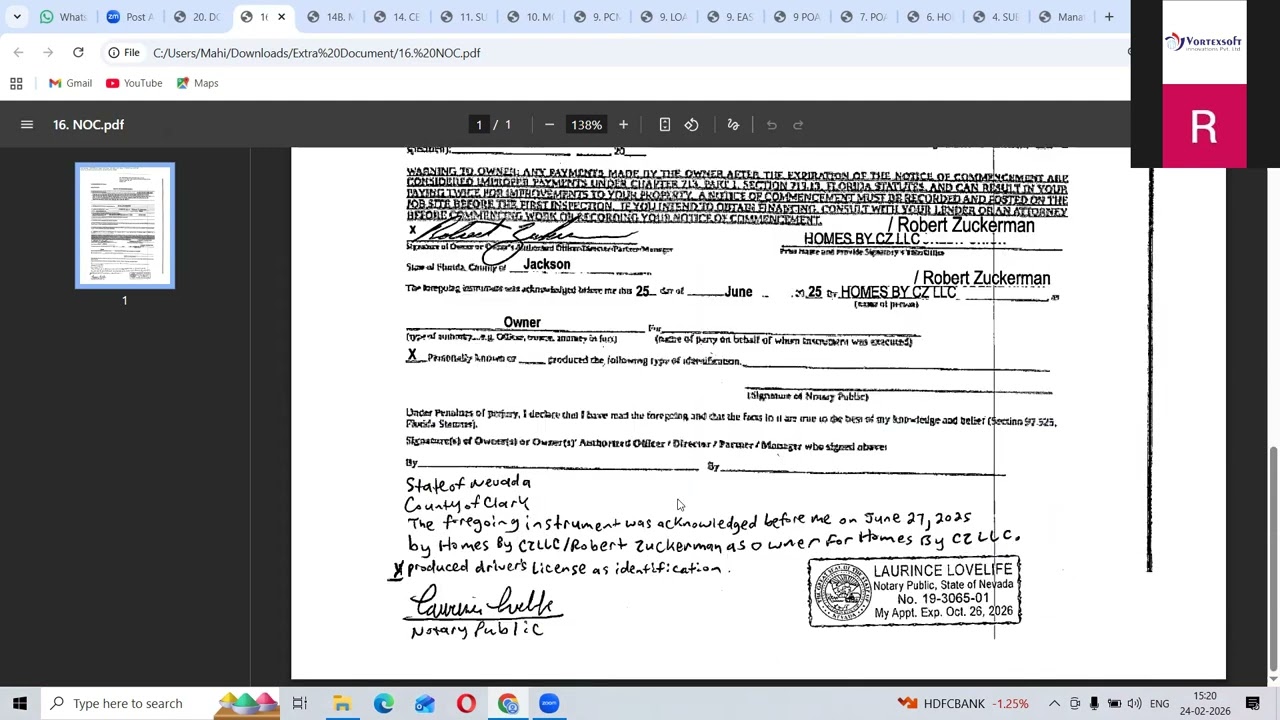Reload the current page
The width and height of the screenshot is (1280, 720).
point(78,52)
